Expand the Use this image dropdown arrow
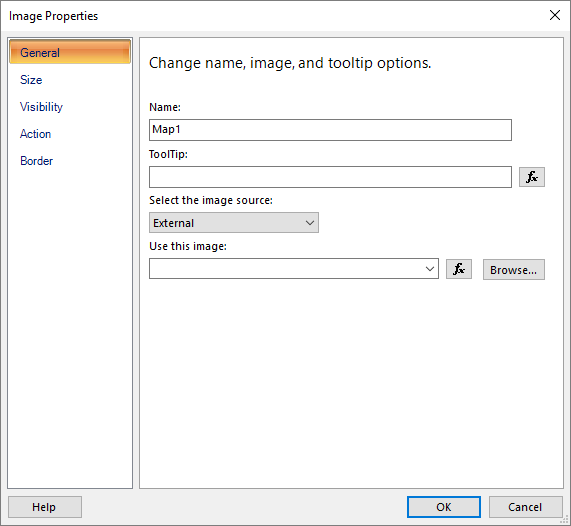571x526 pixels. [430, 269]
